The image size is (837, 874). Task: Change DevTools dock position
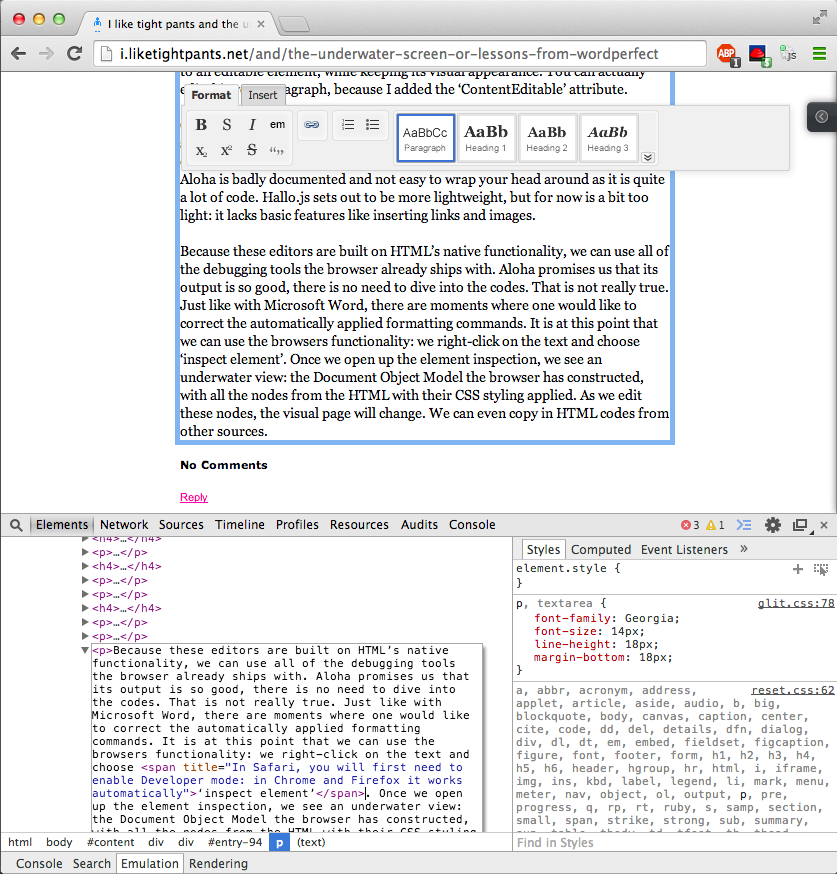(800, 525)
